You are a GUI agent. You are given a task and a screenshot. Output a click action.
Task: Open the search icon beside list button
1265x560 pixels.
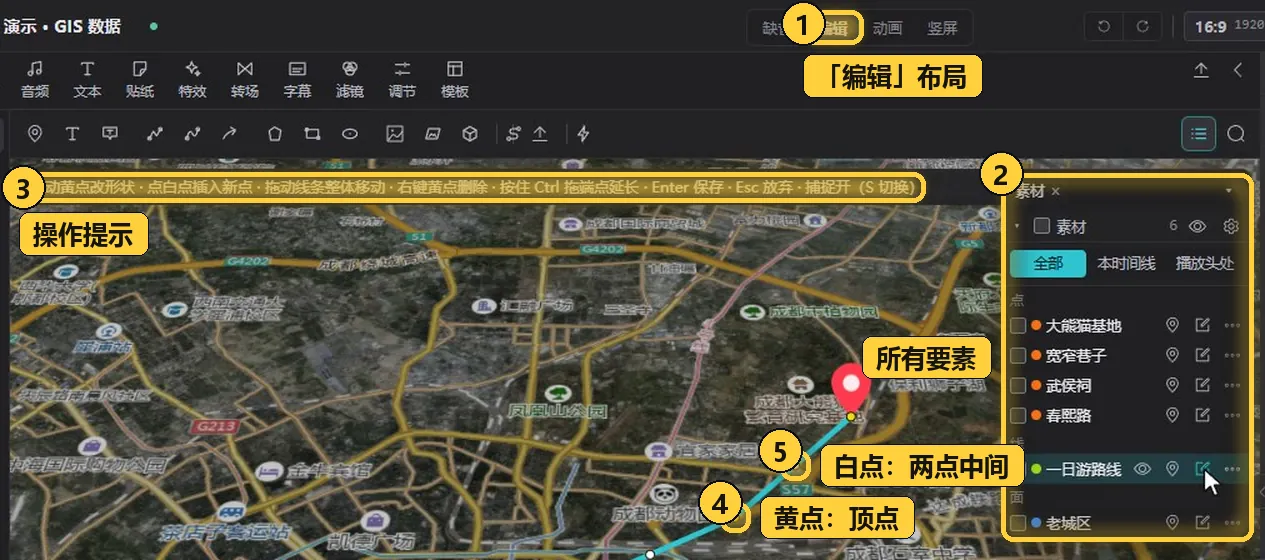1236,133
